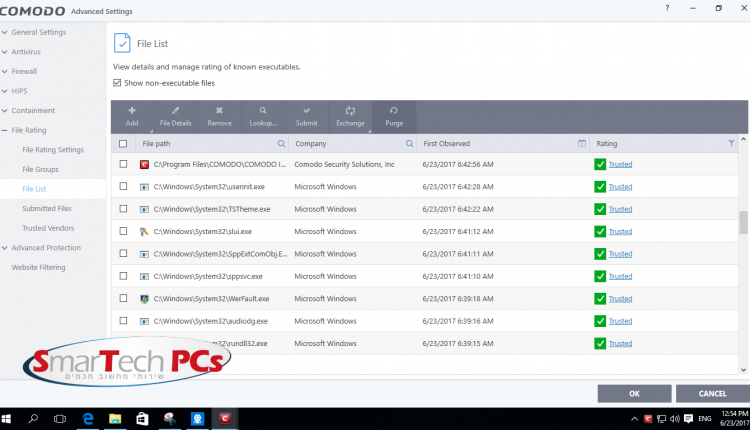Screen dimensions: 750x430
Task: Click Comodo tray icon in system tray
Action: (x=648, y=419)
